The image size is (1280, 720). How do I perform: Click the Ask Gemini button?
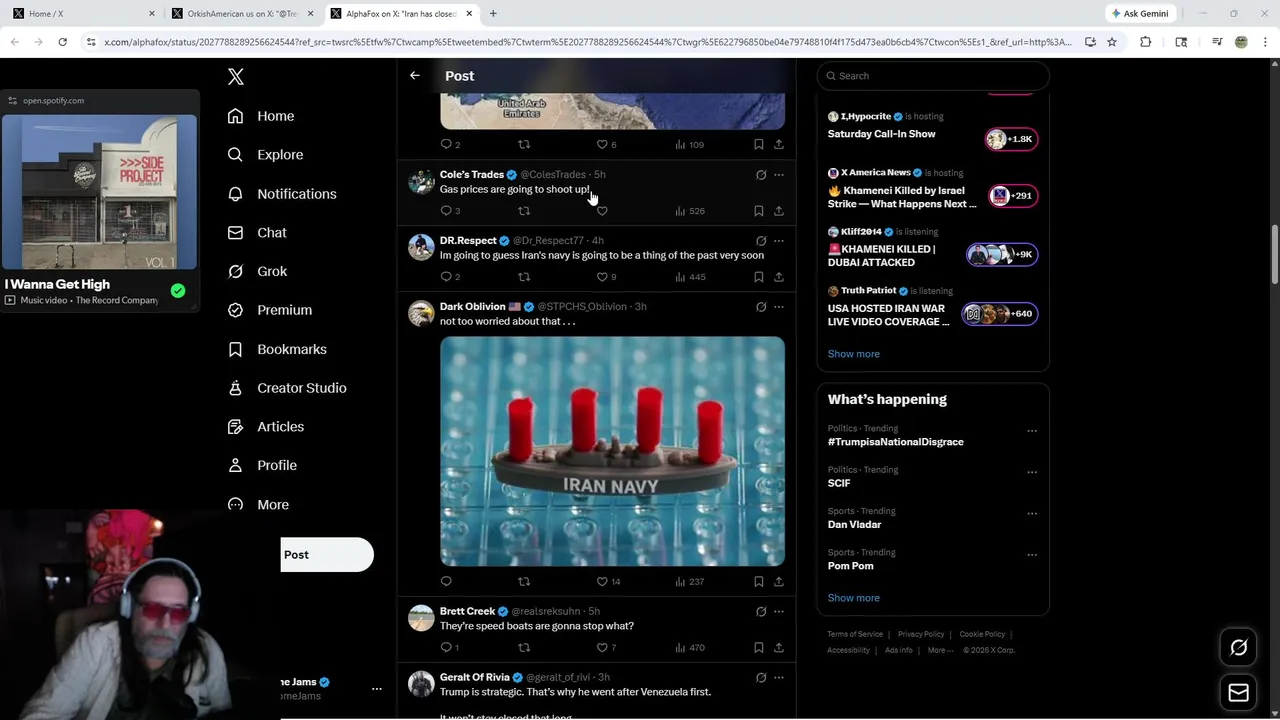click(x=1140, y=14)
